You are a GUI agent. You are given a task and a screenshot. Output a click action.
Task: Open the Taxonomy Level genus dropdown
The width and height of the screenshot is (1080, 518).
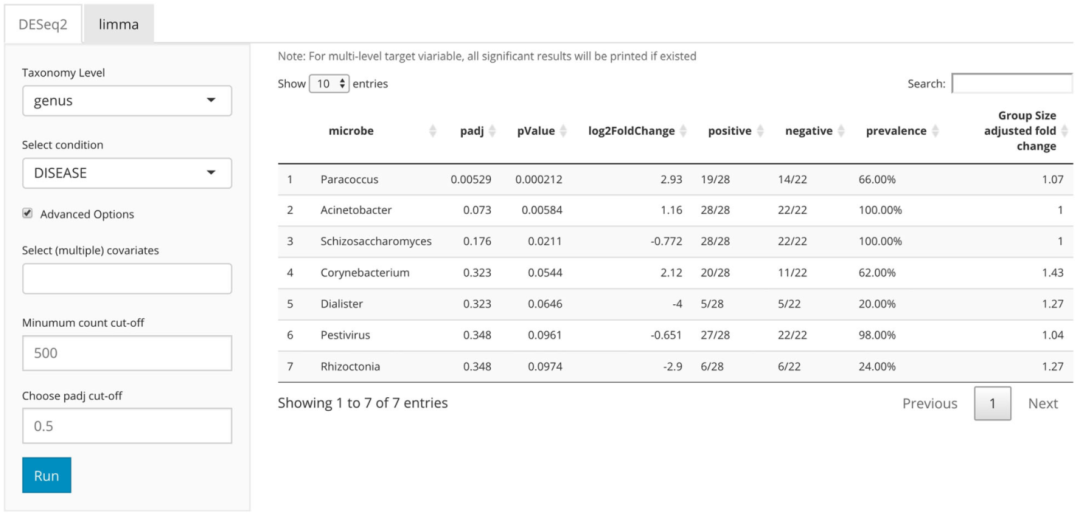point(127,101)
